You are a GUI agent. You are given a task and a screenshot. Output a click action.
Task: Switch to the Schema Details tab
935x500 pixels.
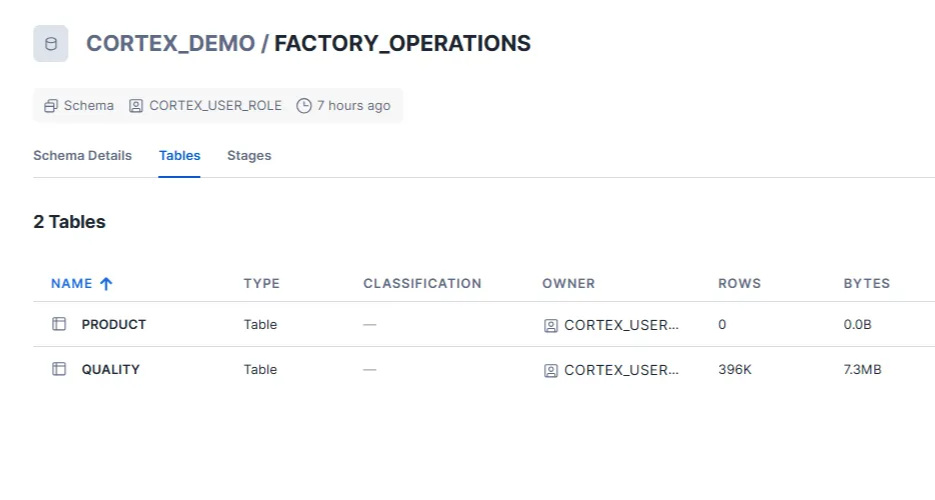coord(82,155)
